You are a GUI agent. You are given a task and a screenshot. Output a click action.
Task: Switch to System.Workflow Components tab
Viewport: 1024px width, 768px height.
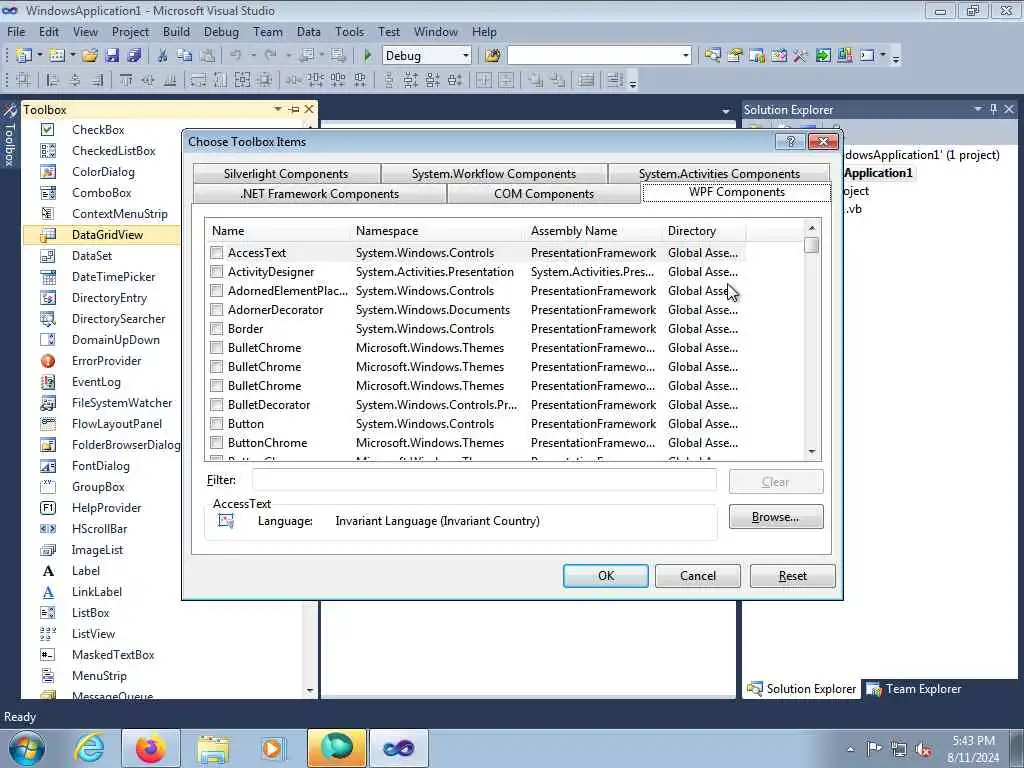(x=494, y=174)
